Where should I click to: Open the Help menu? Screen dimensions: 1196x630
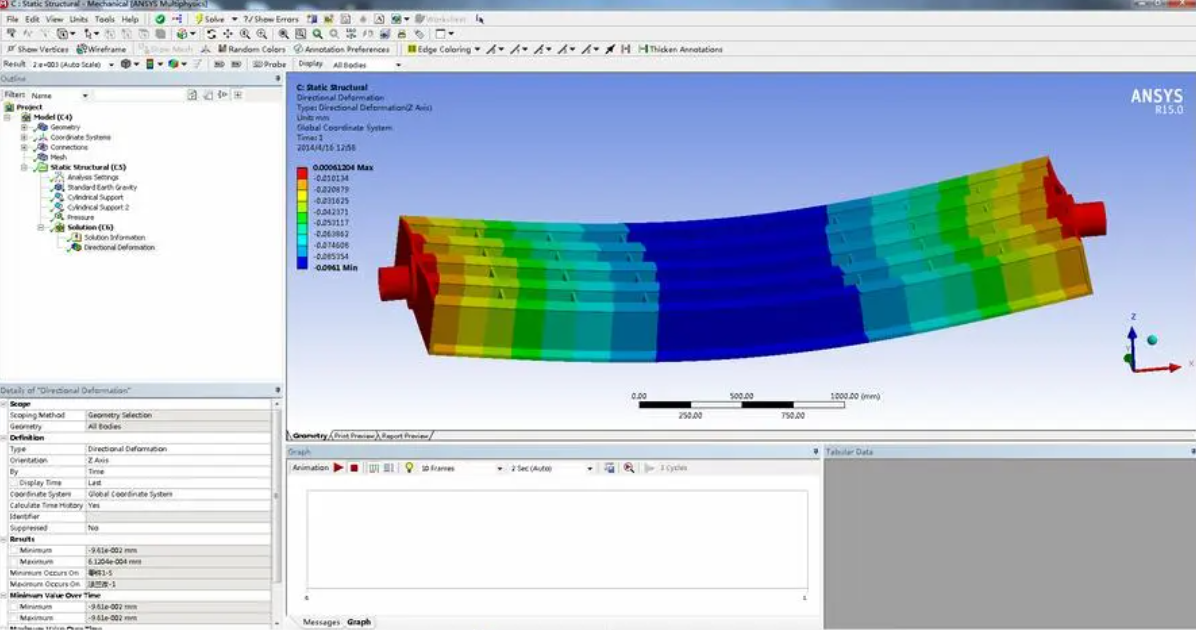pos(130,19)
